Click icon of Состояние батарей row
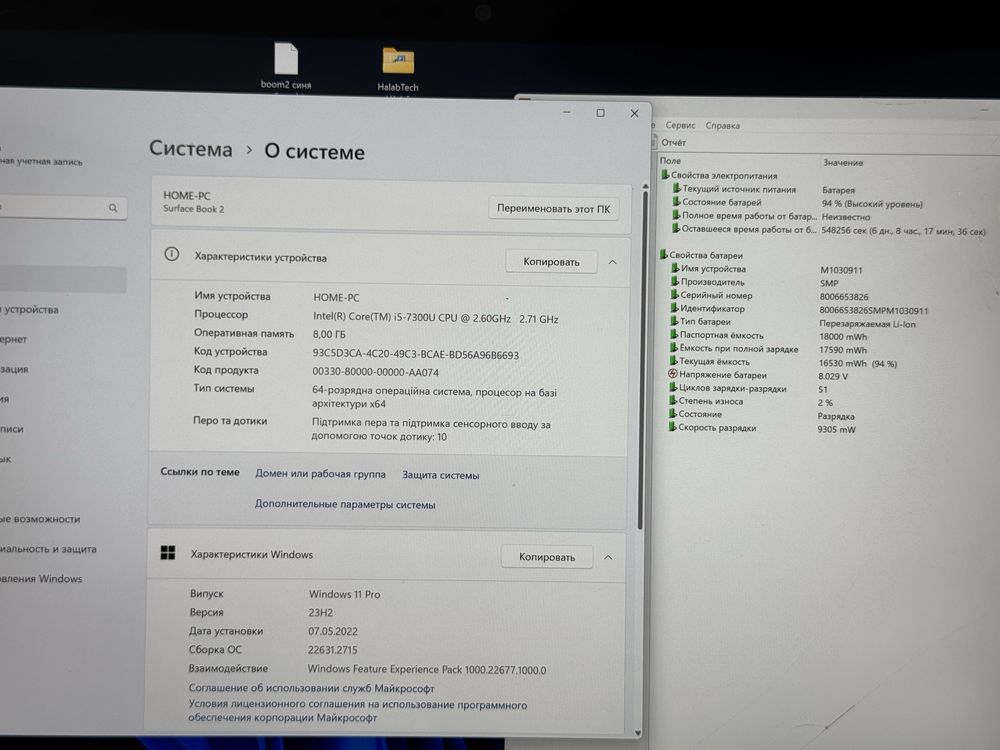The image size is (1000, 750). 677,202
